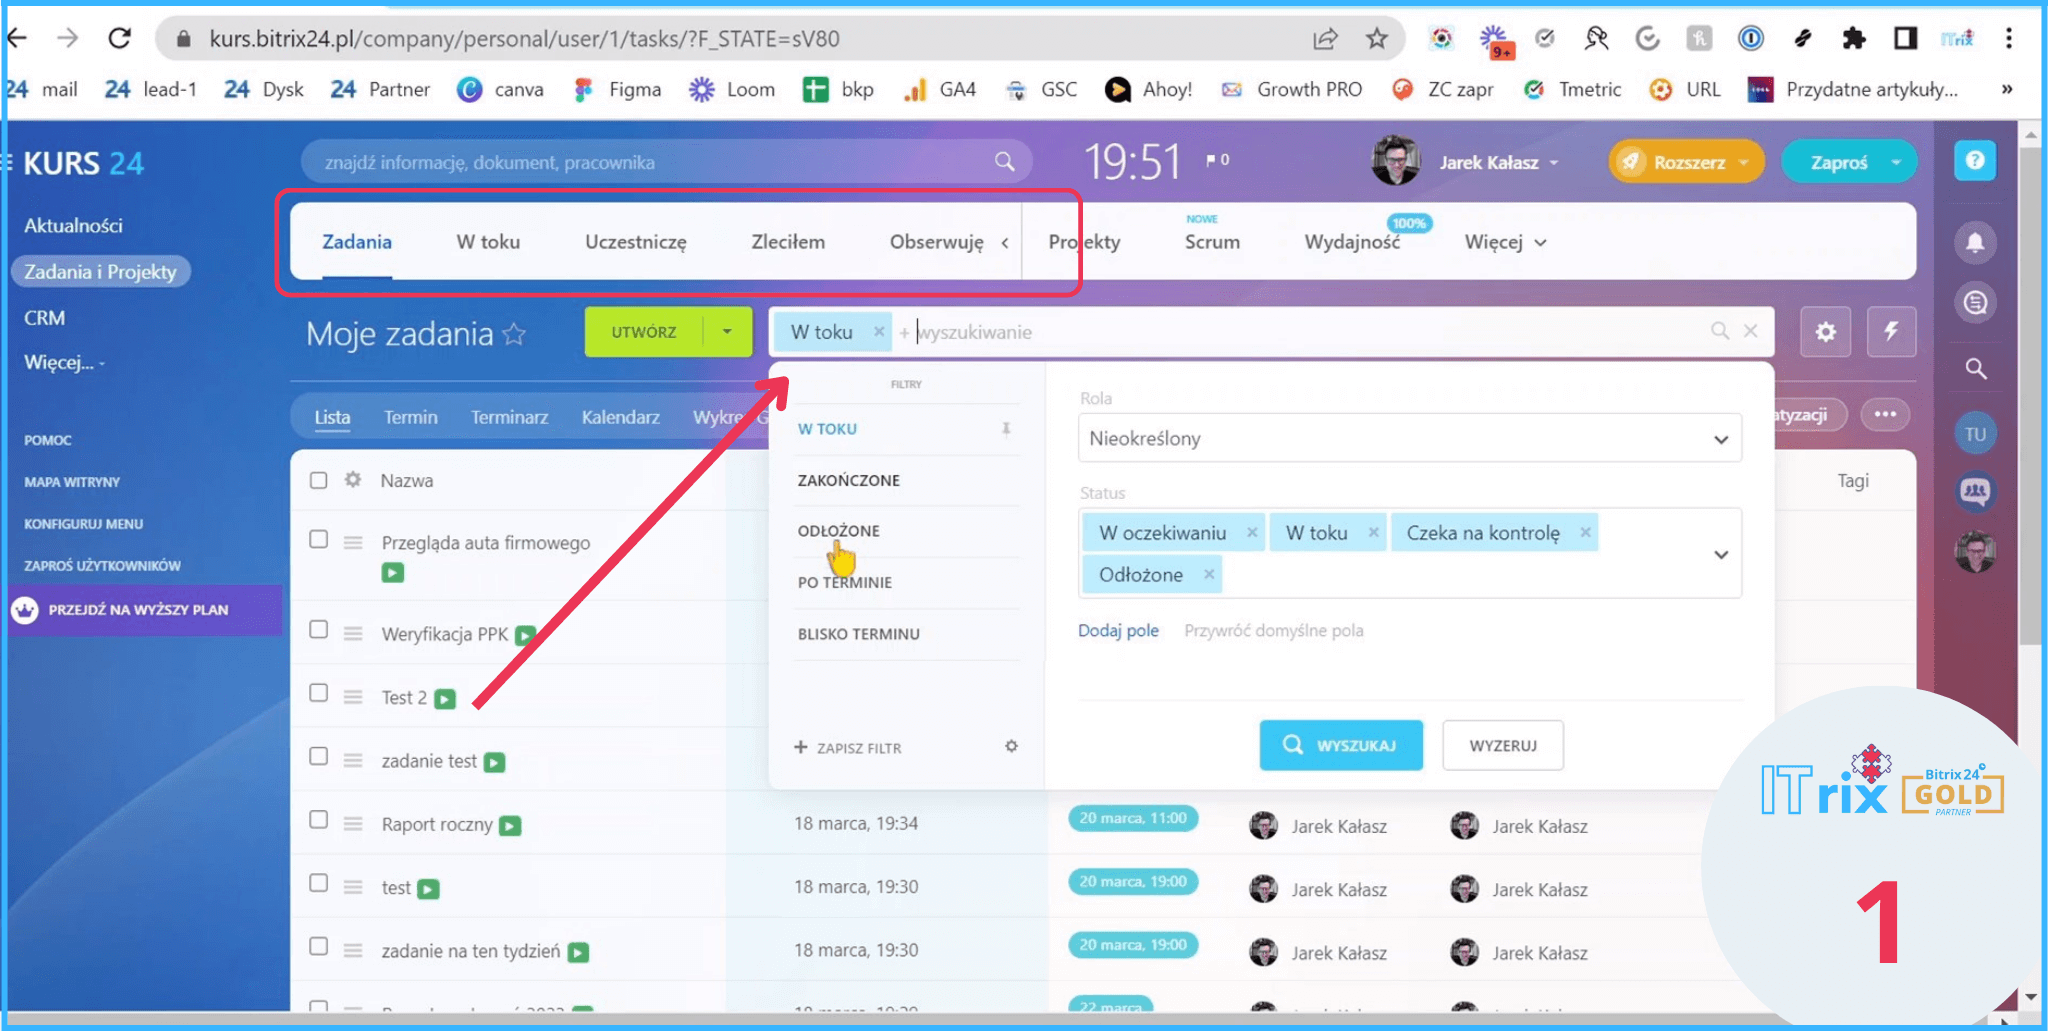Click the right sidebar magnifier search icon
The height and width of the screenshot is (1031, 2048).
1975,369
